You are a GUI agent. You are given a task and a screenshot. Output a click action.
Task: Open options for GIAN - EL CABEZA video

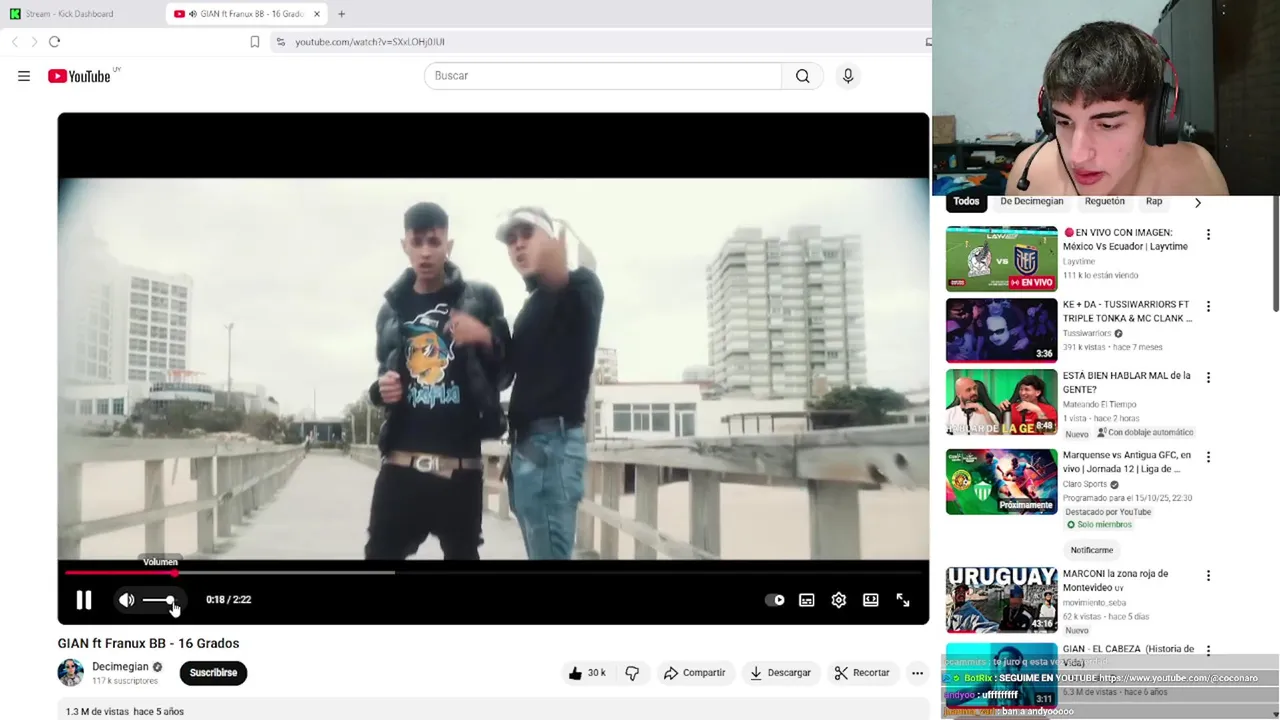pyautogui.click(x=1208, y=652)
